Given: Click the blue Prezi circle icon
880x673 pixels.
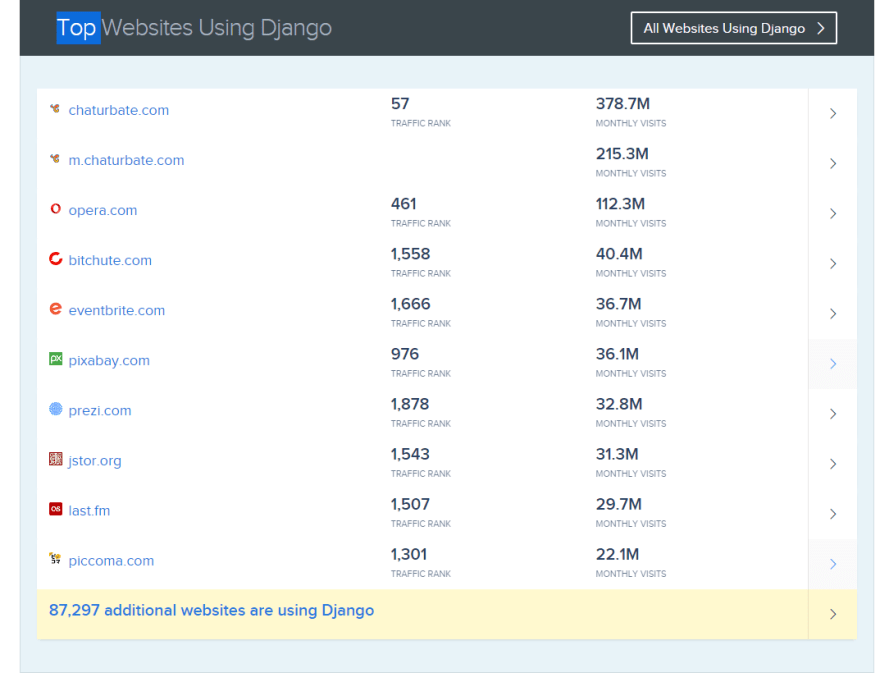Looking at the screenshot, I should [x=55, y=409].
